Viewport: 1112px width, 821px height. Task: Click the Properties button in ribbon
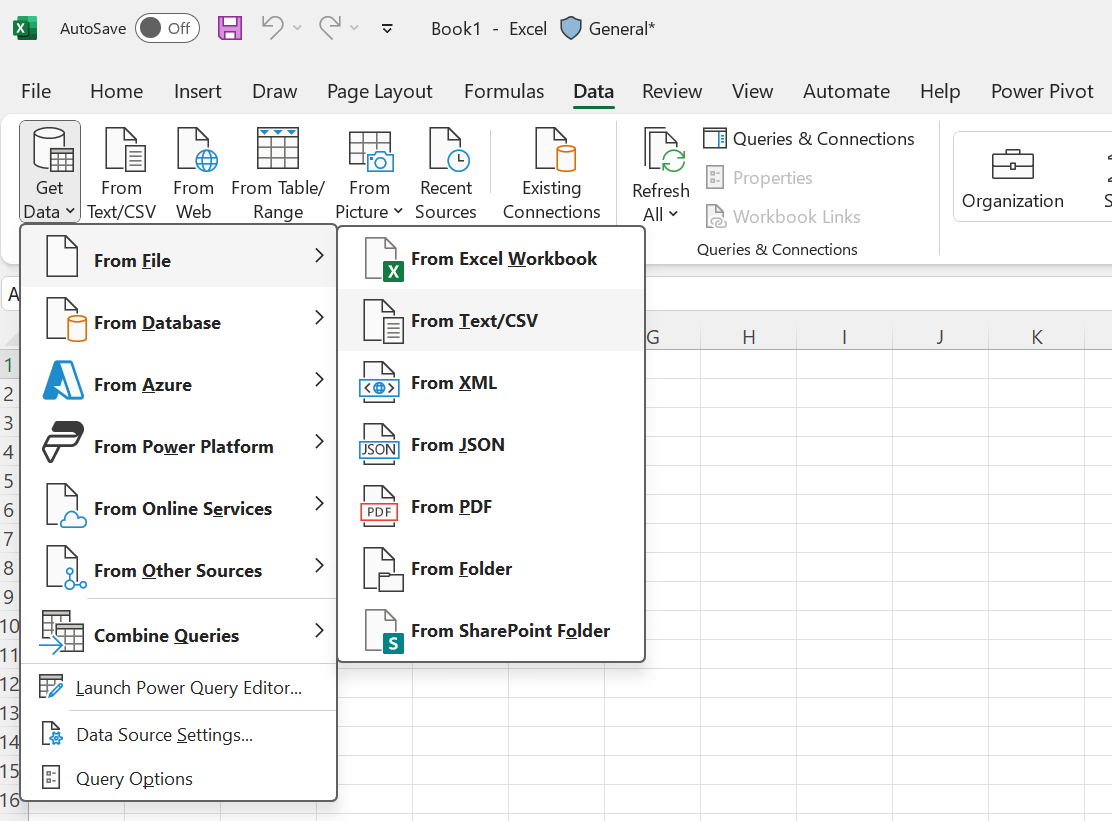pos(759,177)
